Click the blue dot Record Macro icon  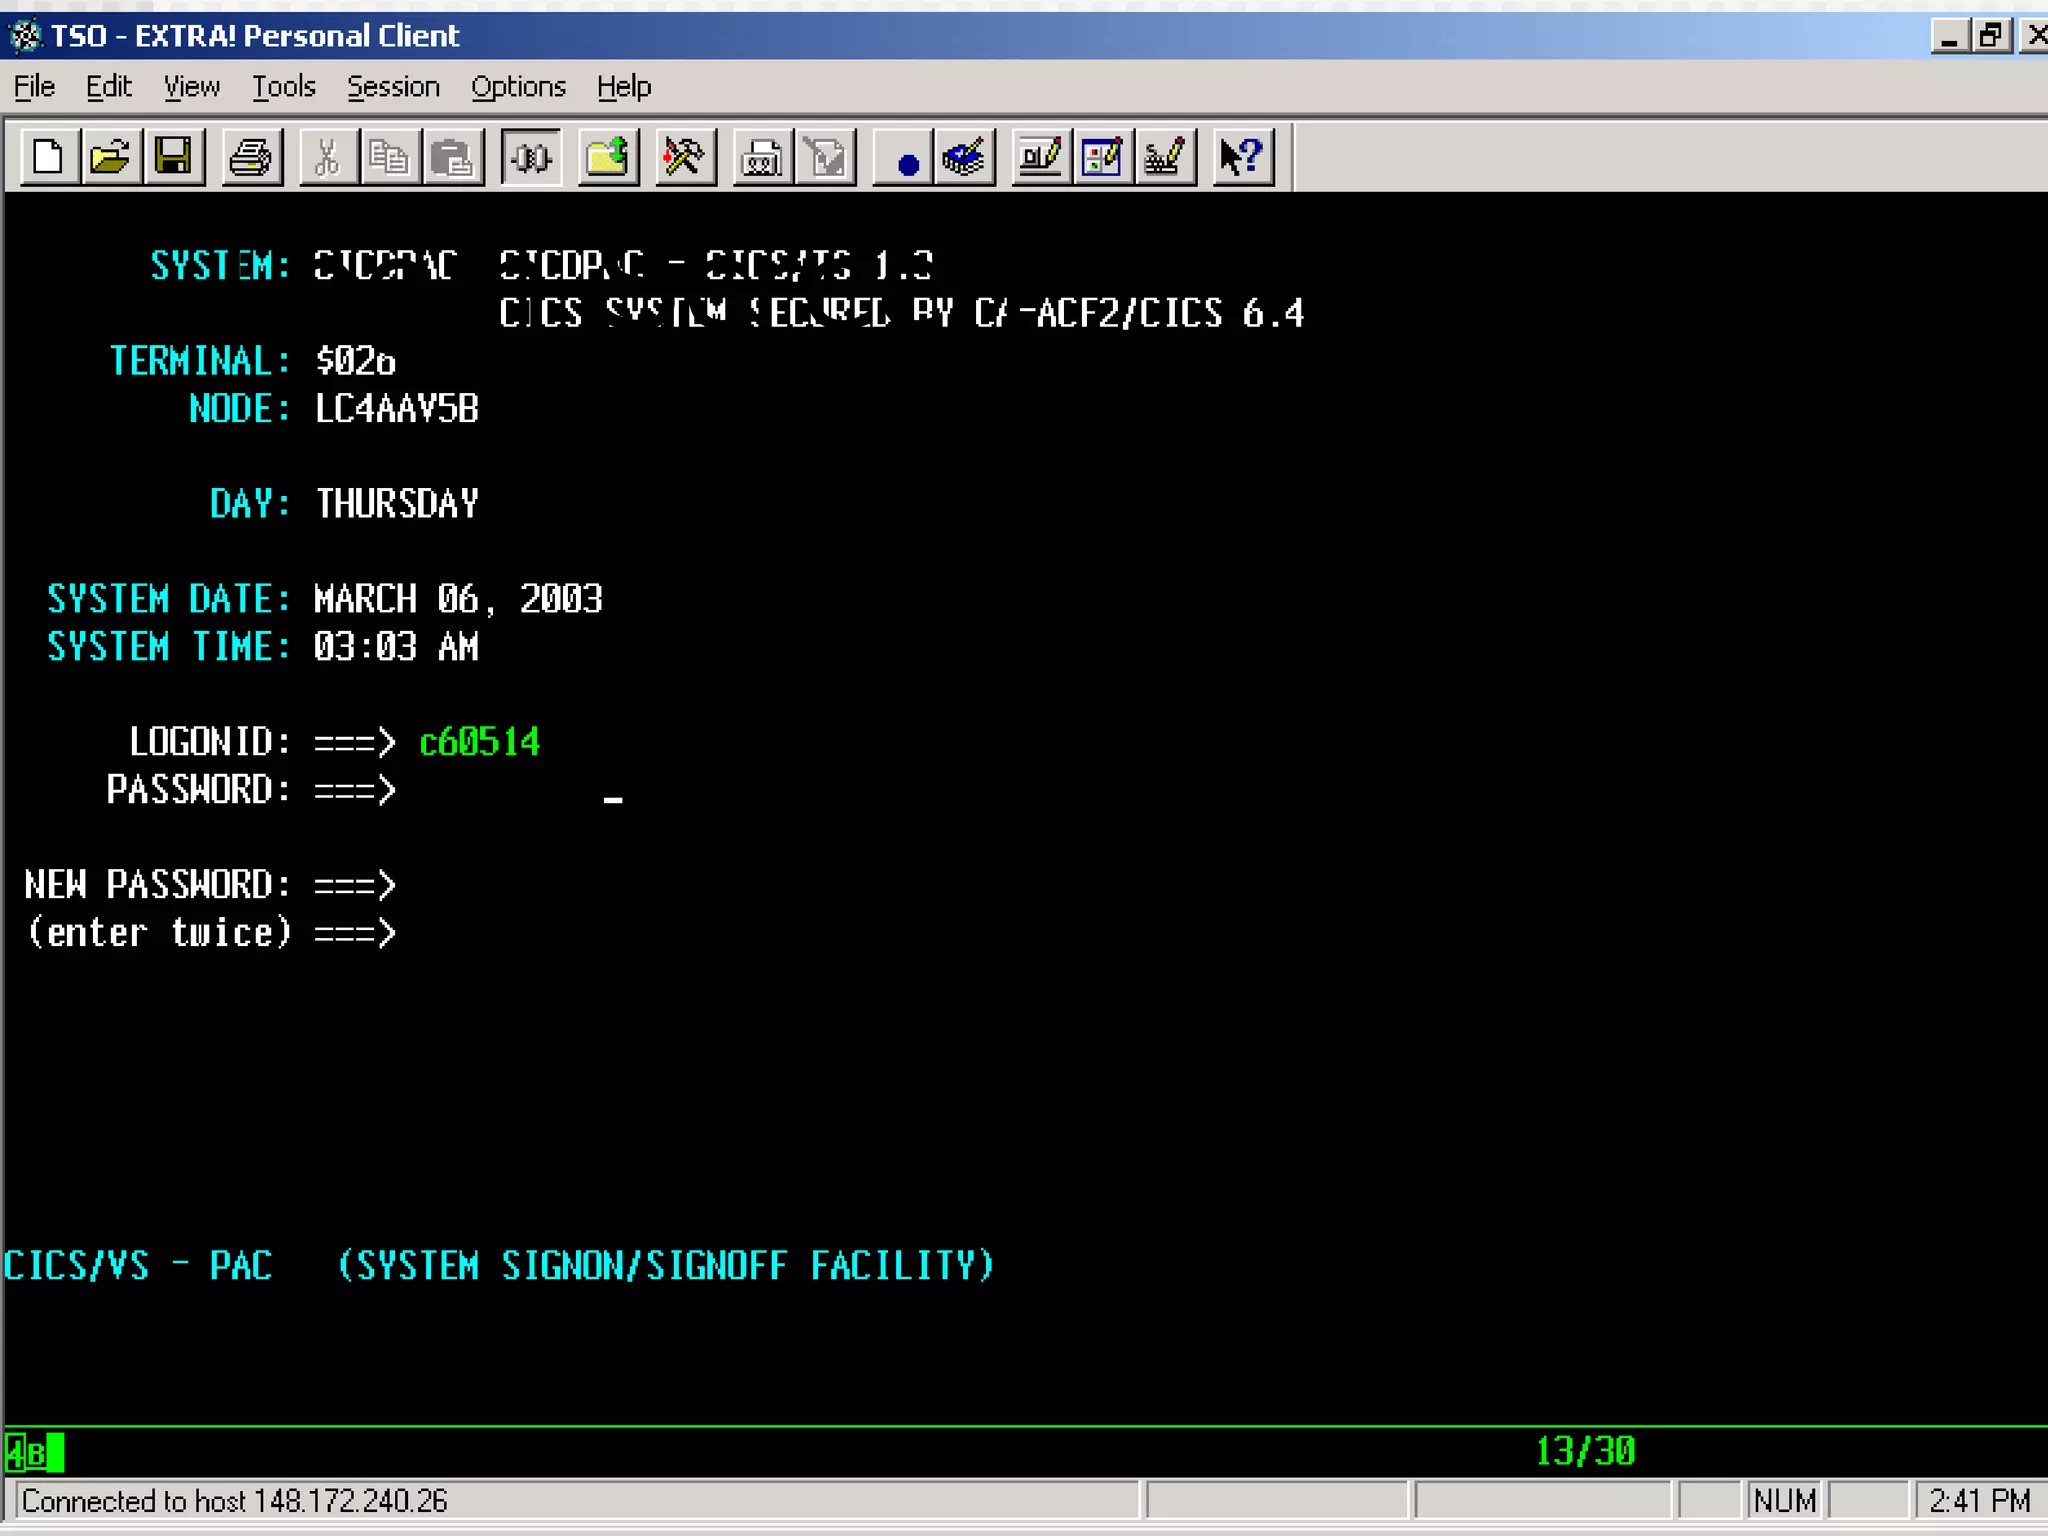tap(906, 159)
